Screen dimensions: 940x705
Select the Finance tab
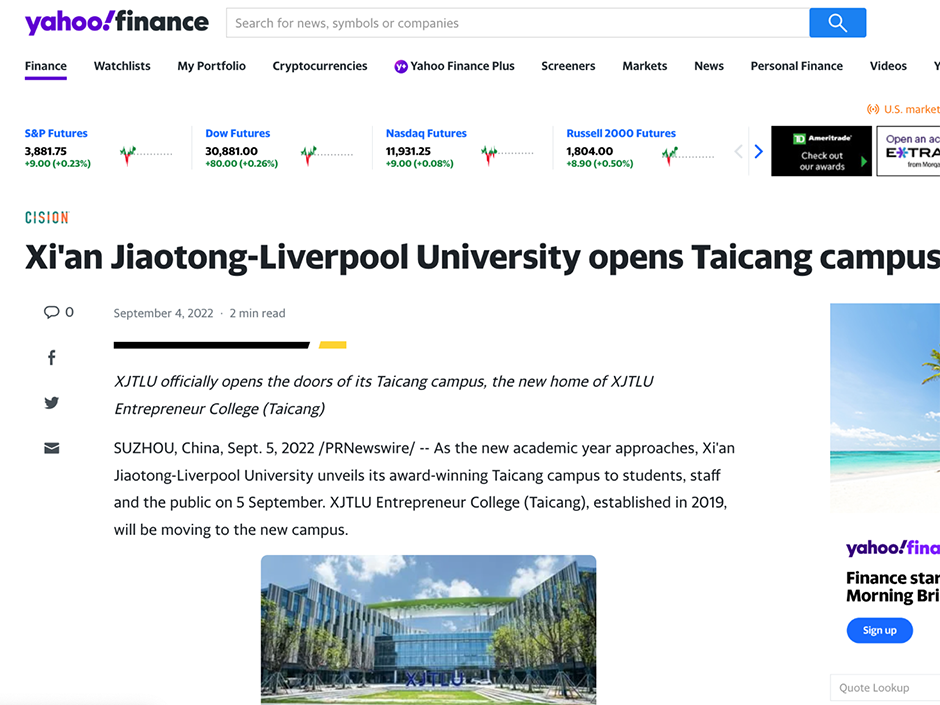point(46,66)
